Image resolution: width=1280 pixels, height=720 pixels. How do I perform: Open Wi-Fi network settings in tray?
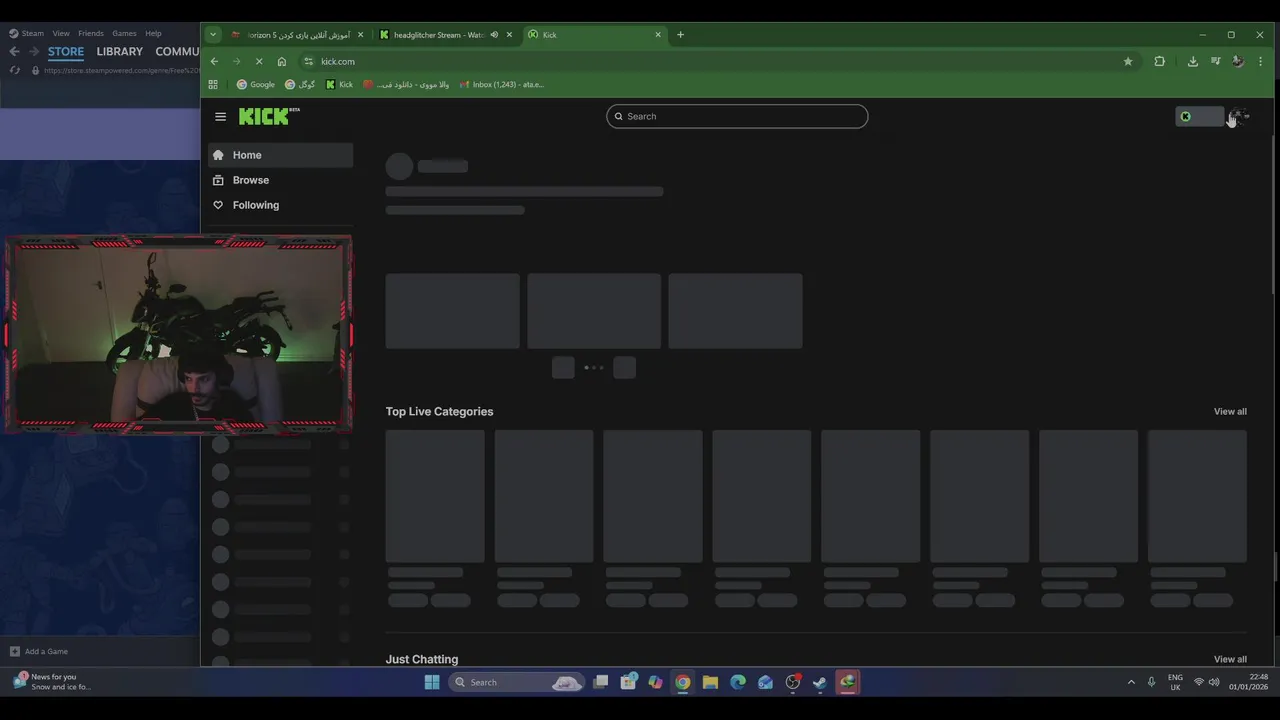pos(1198,682)
